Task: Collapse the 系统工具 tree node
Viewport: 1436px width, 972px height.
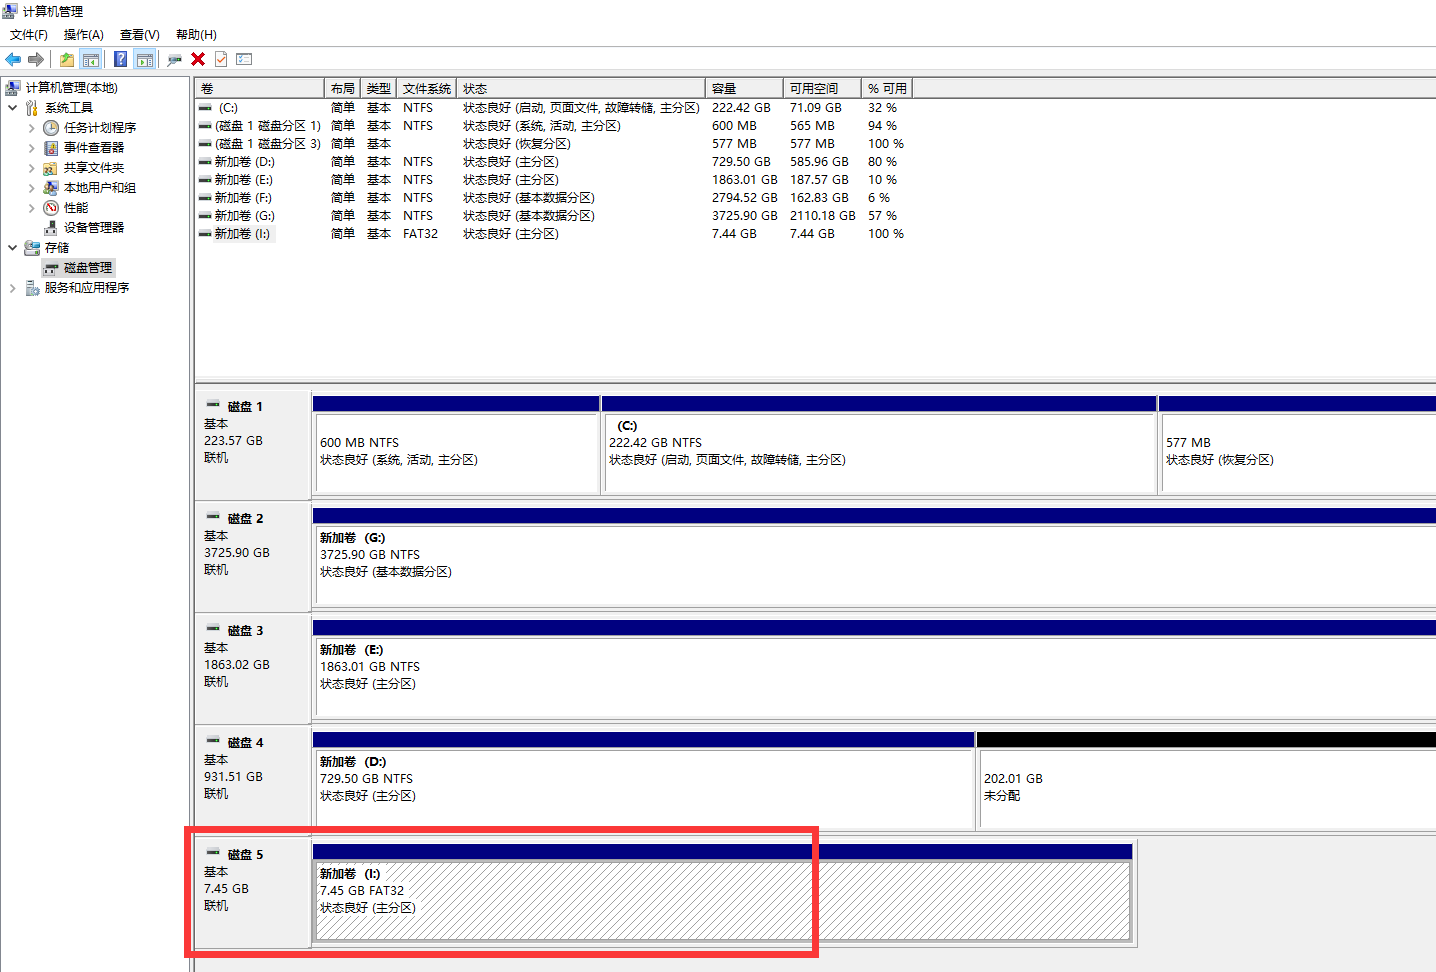Action: [x=12, y=108]
